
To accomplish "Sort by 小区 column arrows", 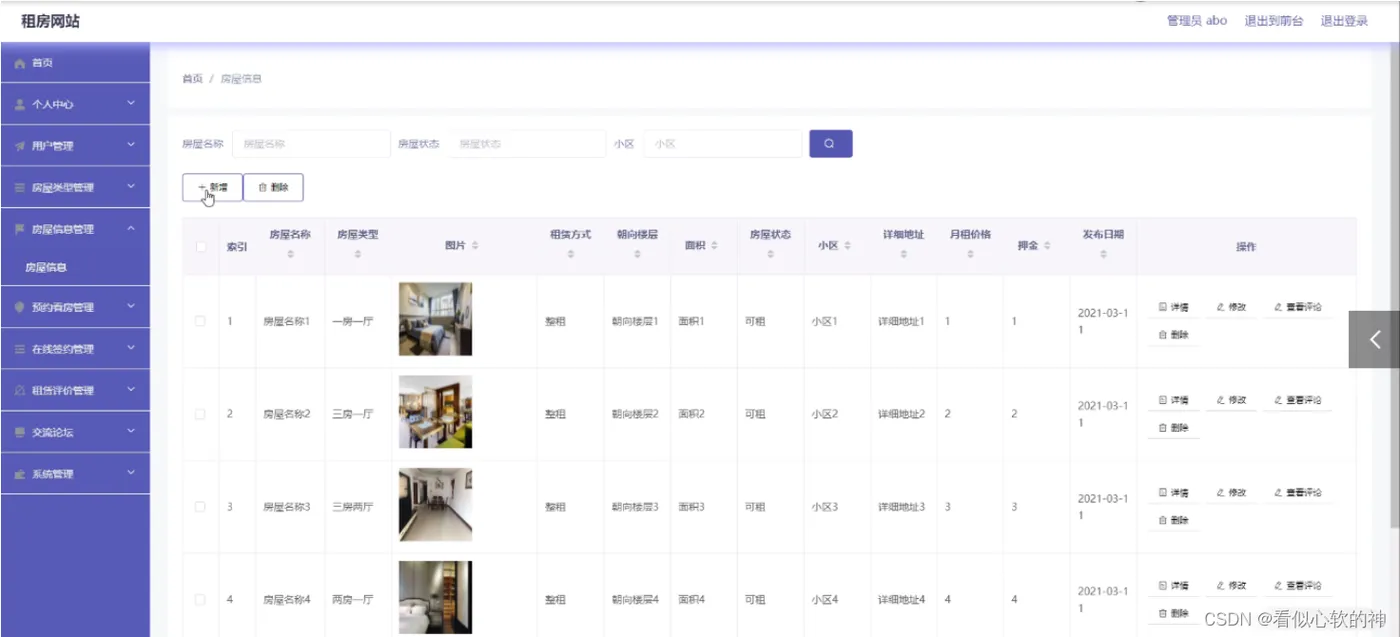I will click(847, 246).
